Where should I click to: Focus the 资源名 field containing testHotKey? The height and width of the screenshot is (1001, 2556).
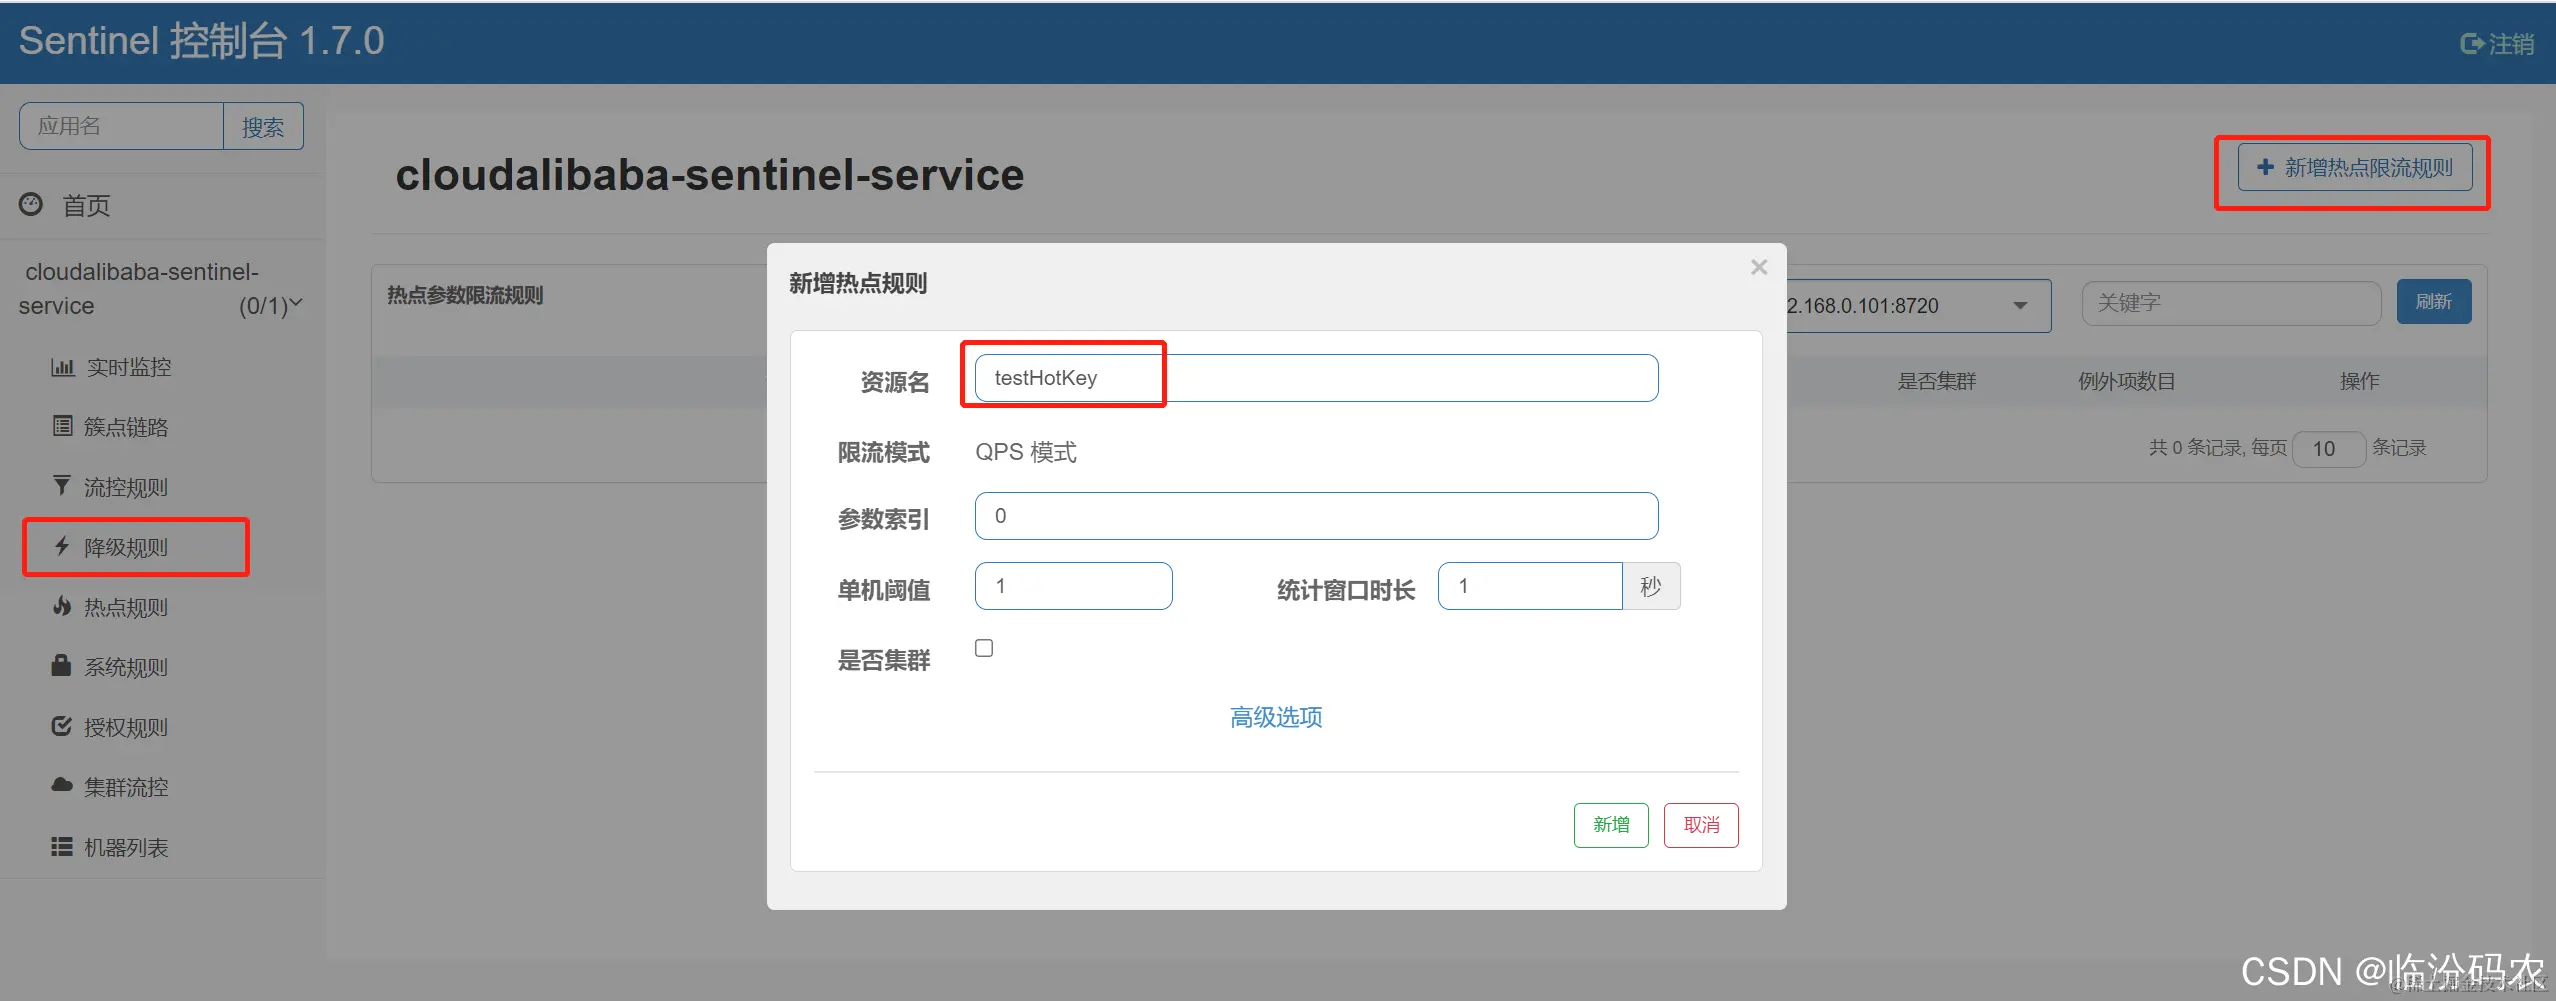click(x=1316, y=378)
